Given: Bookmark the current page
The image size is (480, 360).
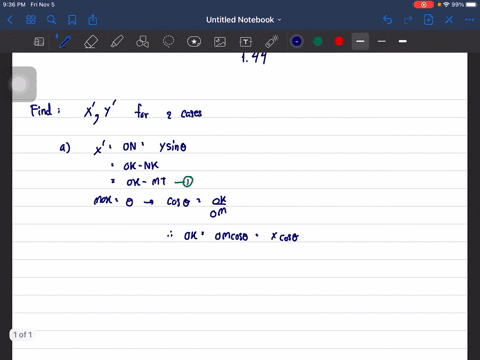Looking at the screenshot, I should pyautogui.click(x=72, y=20).
